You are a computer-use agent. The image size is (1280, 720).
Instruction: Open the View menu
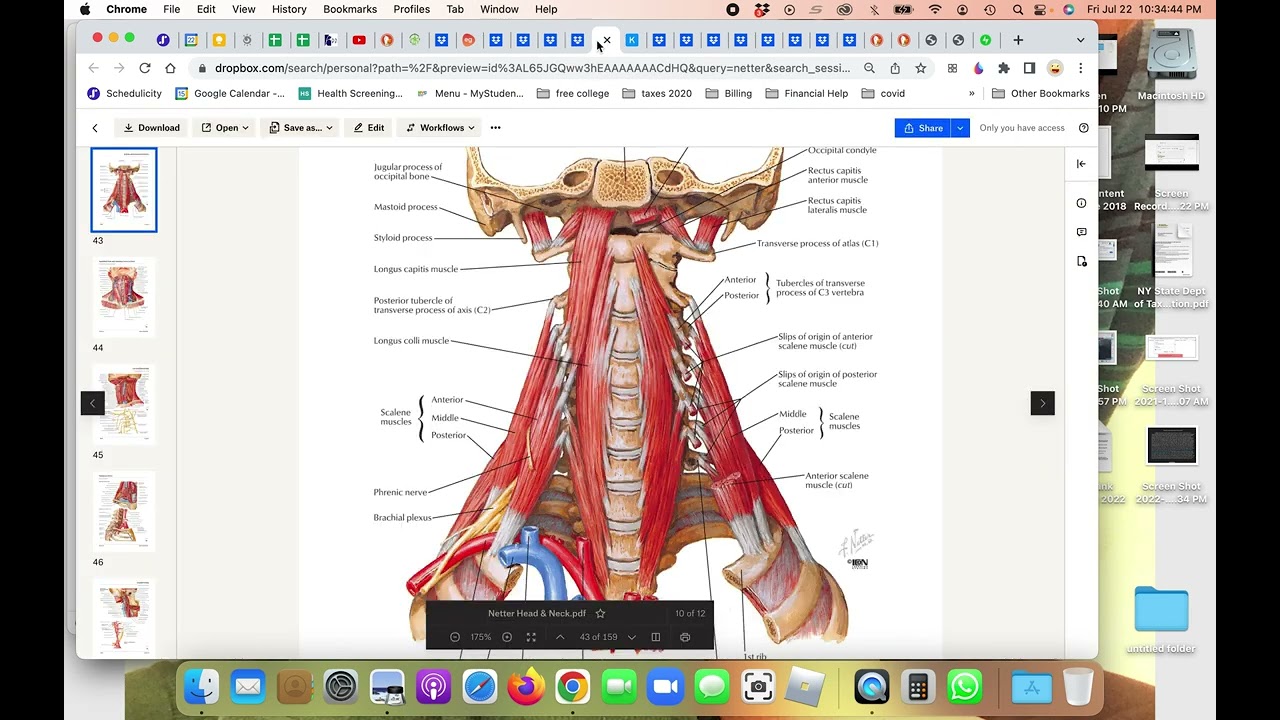pos(243,9)
